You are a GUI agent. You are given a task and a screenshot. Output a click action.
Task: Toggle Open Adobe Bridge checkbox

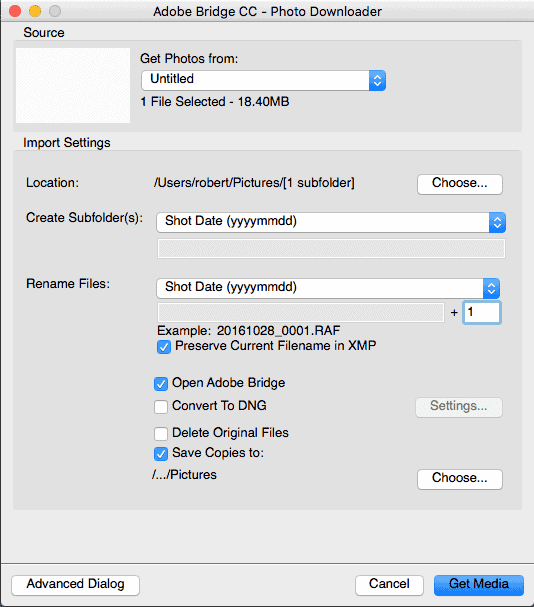click(x=161, y=384)
